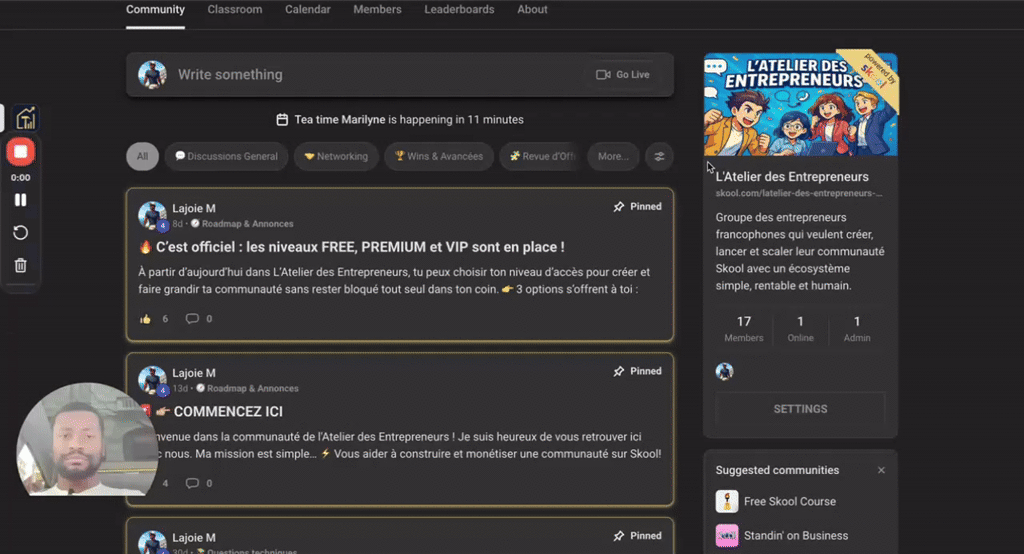
Task: Filter posts by Revue d'Offre category
Action: coord(541,157)
